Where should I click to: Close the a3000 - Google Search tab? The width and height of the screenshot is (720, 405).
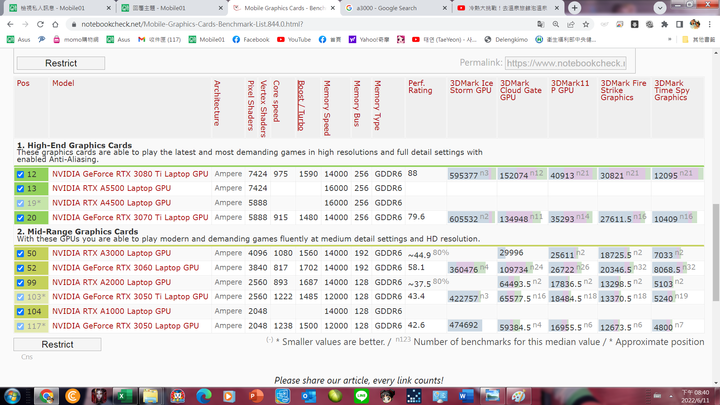(x=444, y=8)
